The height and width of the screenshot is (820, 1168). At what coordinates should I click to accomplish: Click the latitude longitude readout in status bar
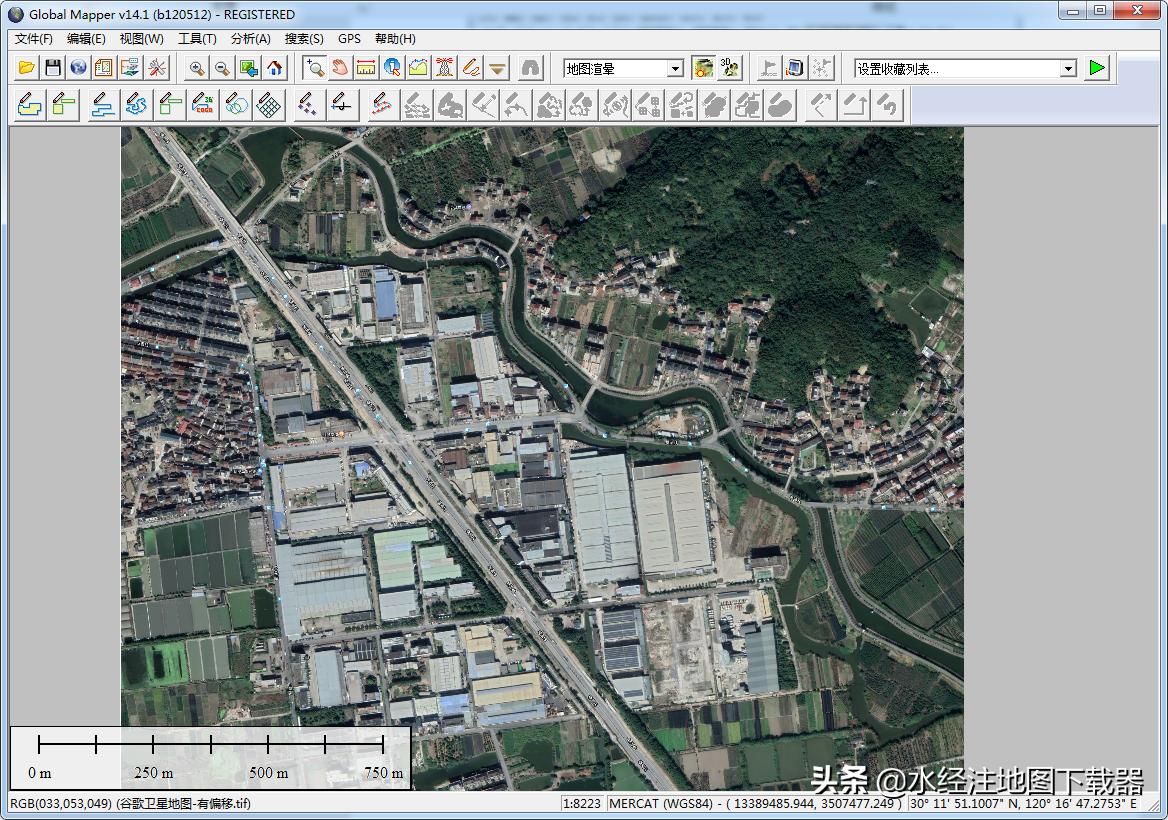click(1023, 804)
